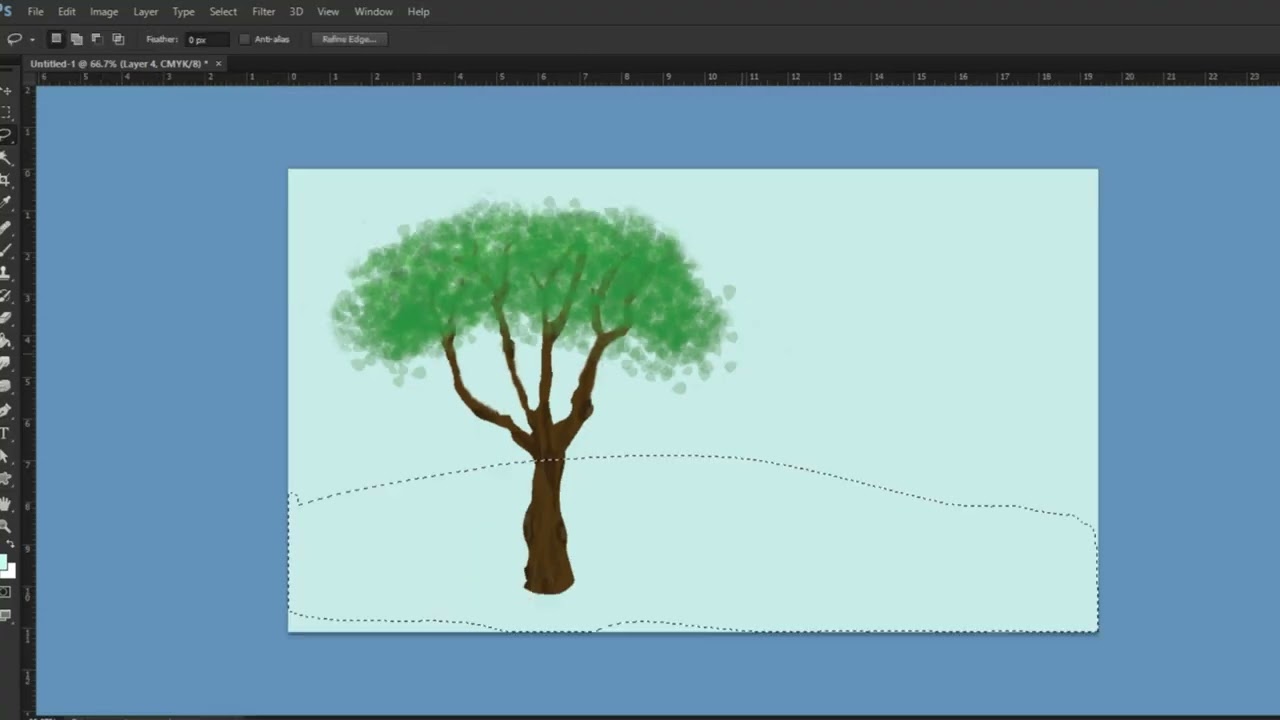The width and height of the screenshot is (1280, 720).
Task: Select the Hand tool
Action: coord(5,503)
